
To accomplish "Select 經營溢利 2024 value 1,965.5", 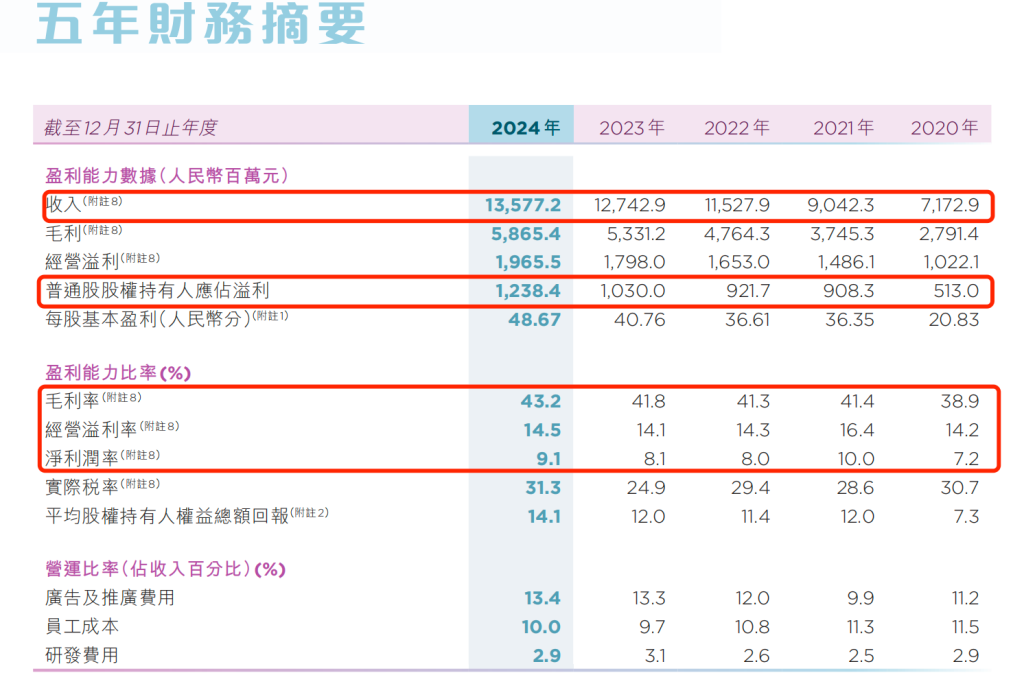I will (x=529, y=262).
